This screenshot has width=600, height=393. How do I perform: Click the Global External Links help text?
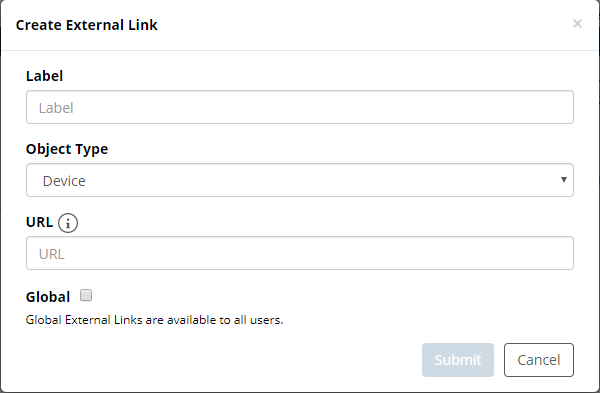pyautogui.click(x=155, y=320)
